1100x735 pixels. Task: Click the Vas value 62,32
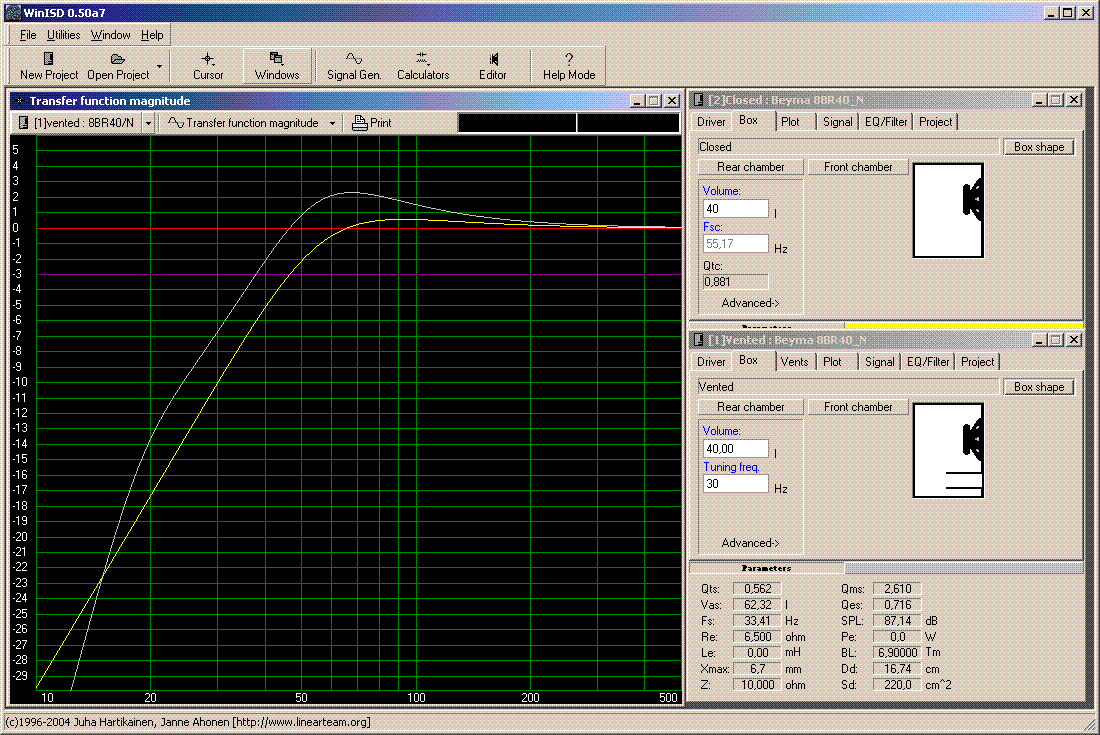[x=757, y=605]
